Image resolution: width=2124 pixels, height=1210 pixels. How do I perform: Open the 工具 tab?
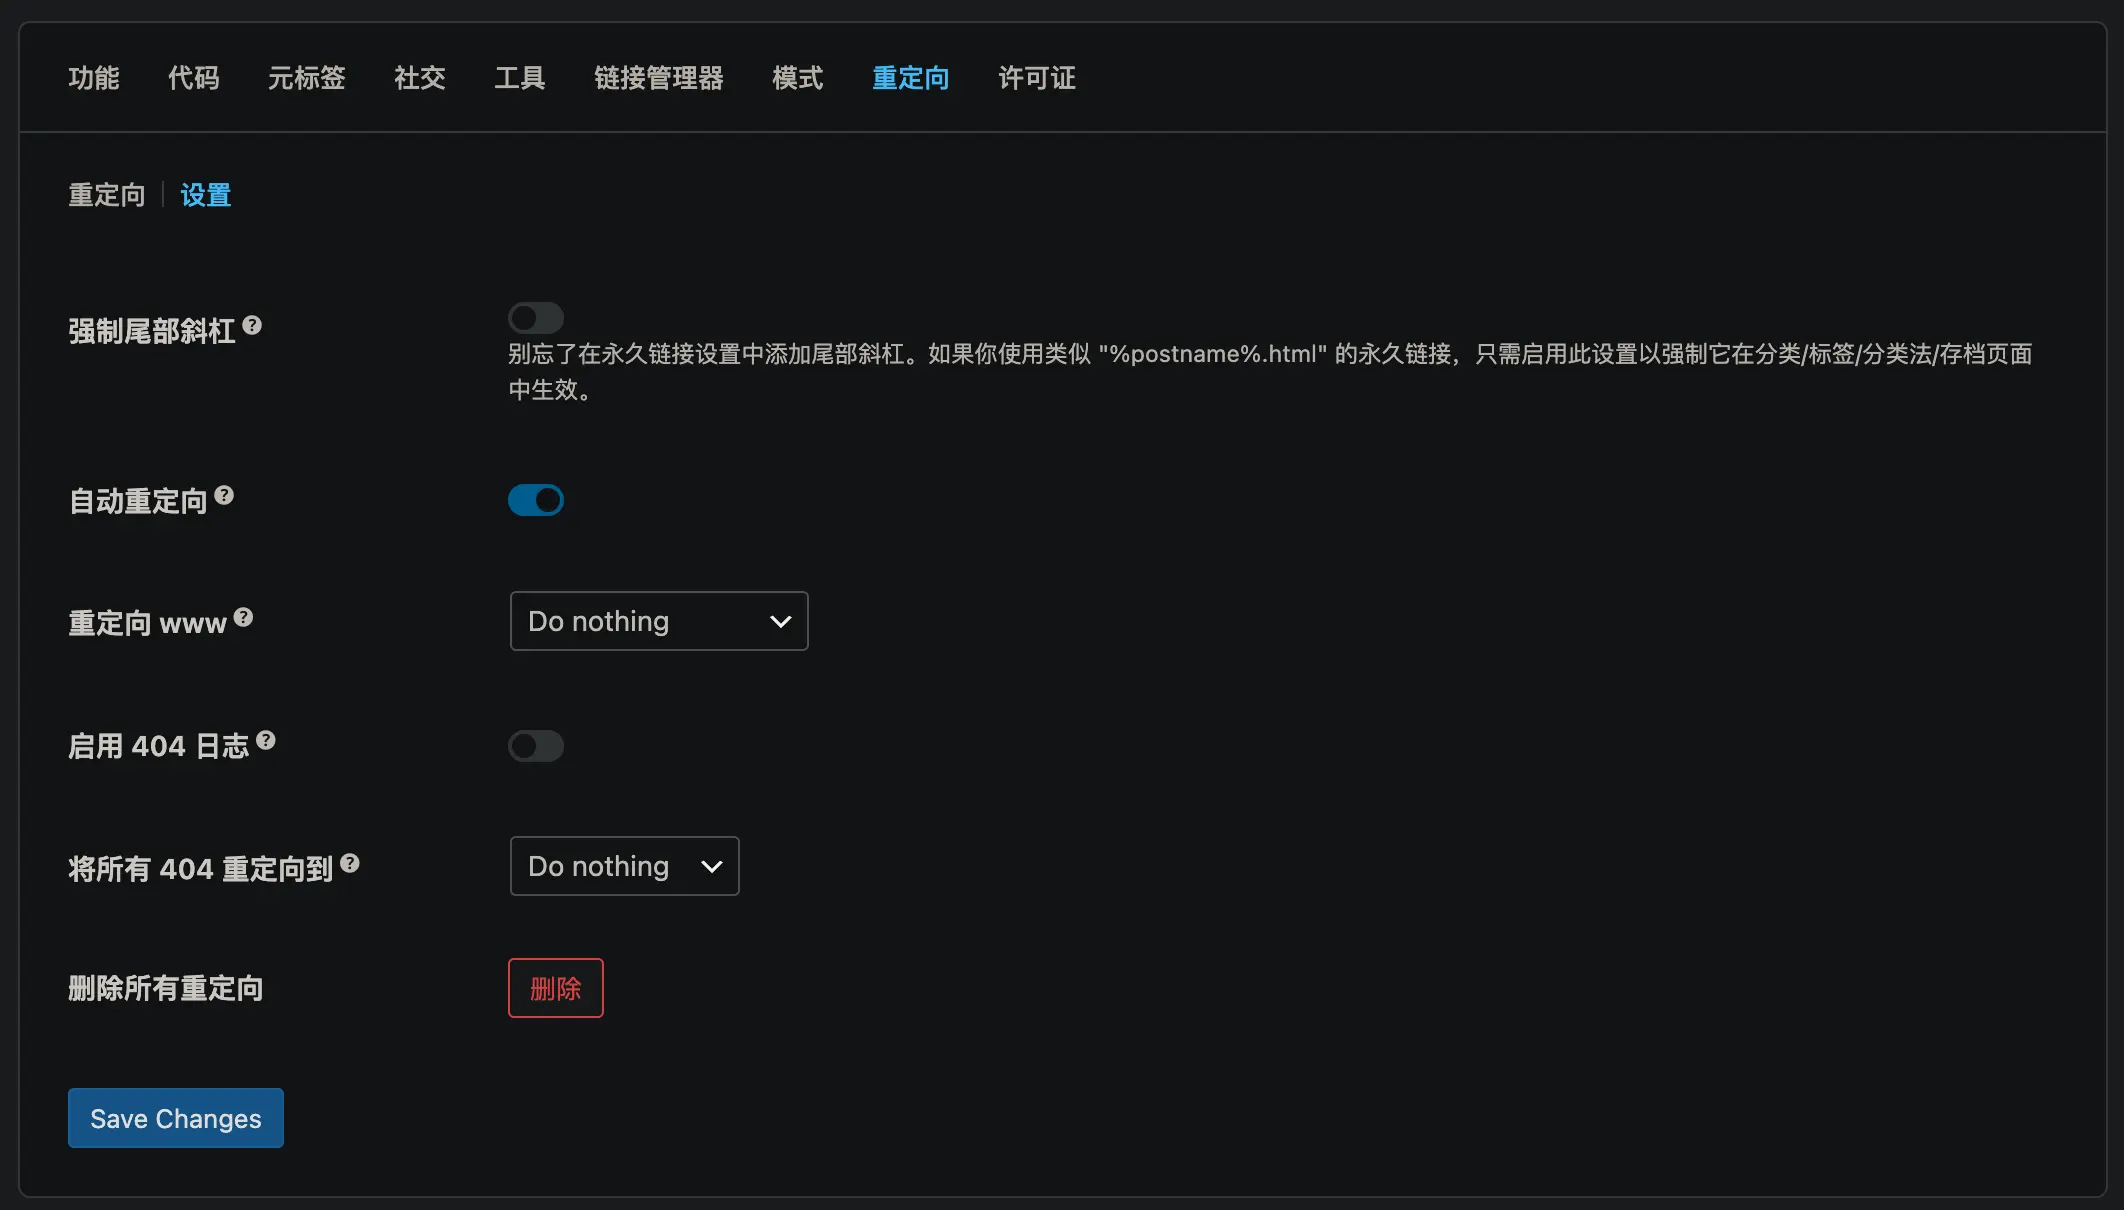pos(520,78)
